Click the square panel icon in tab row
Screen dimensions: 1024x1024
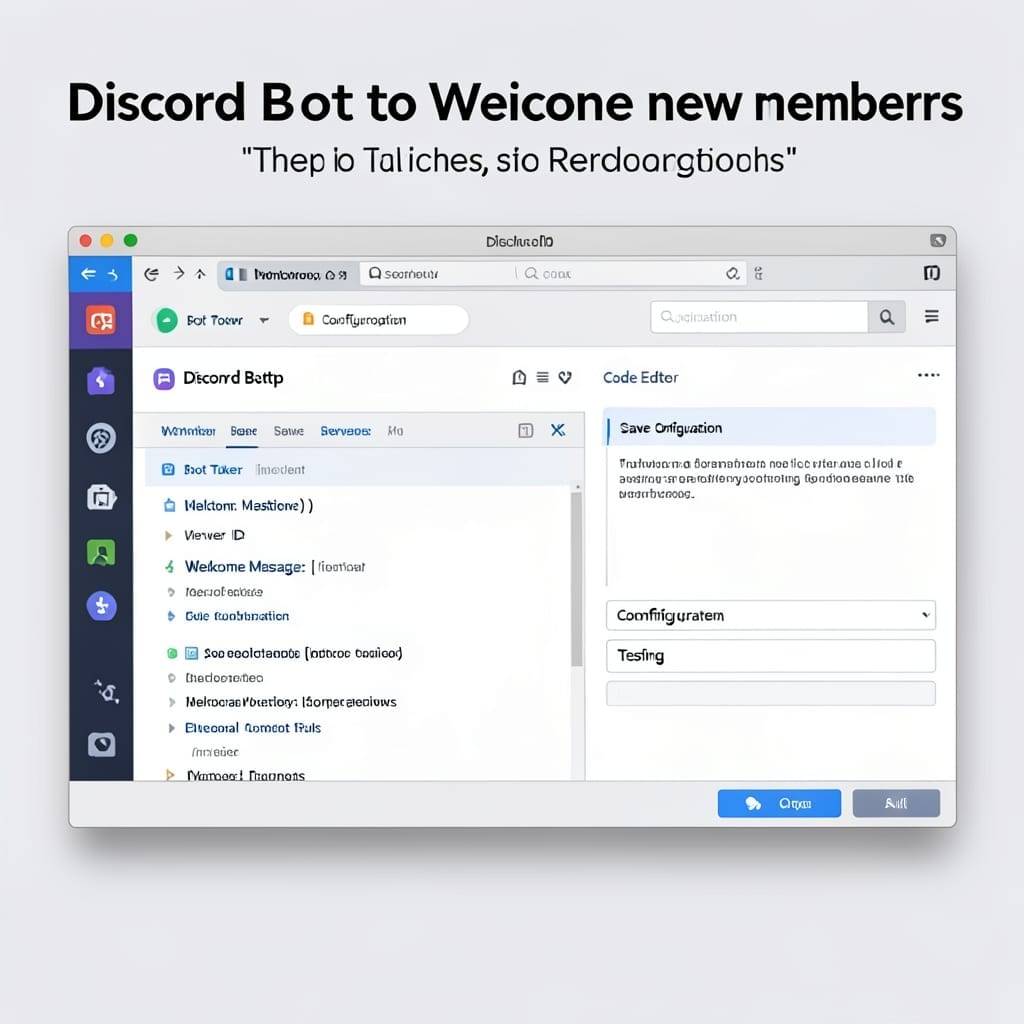click(x=526, y=430)
